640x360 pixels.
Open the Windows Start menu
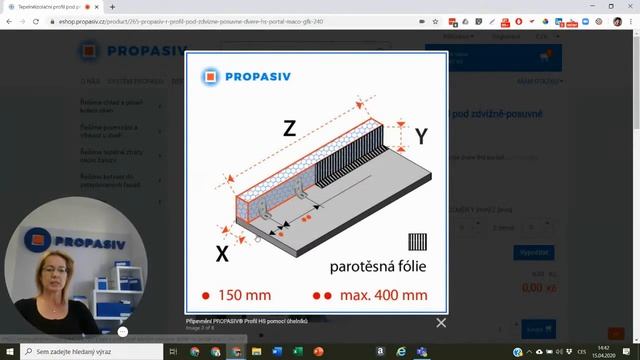click(x=10, y=351)
